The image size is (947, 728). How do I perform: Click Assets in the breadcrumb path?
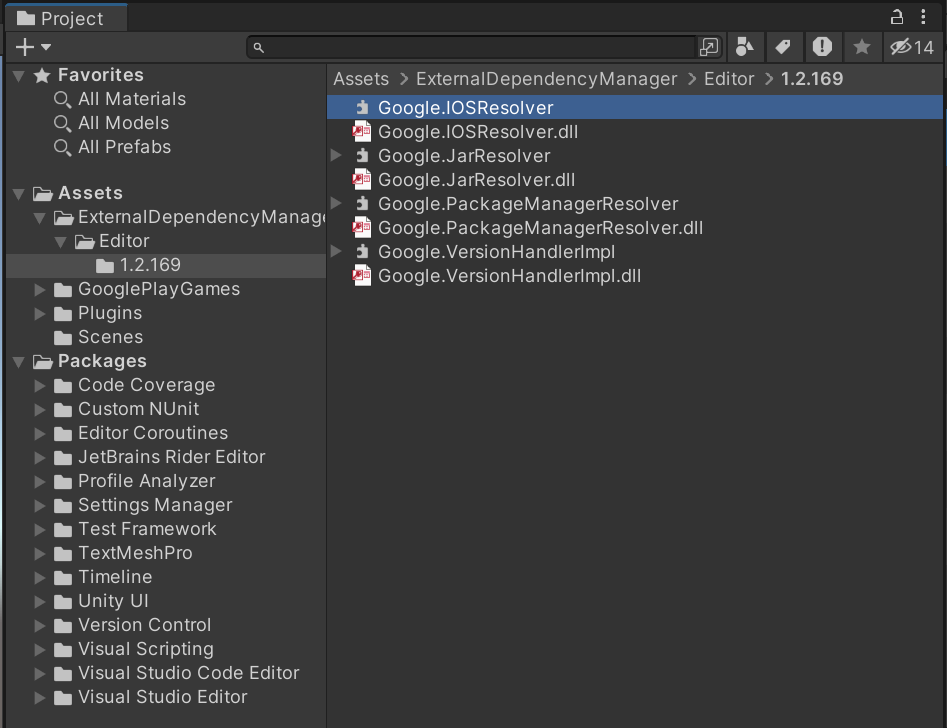click(361, 79)
